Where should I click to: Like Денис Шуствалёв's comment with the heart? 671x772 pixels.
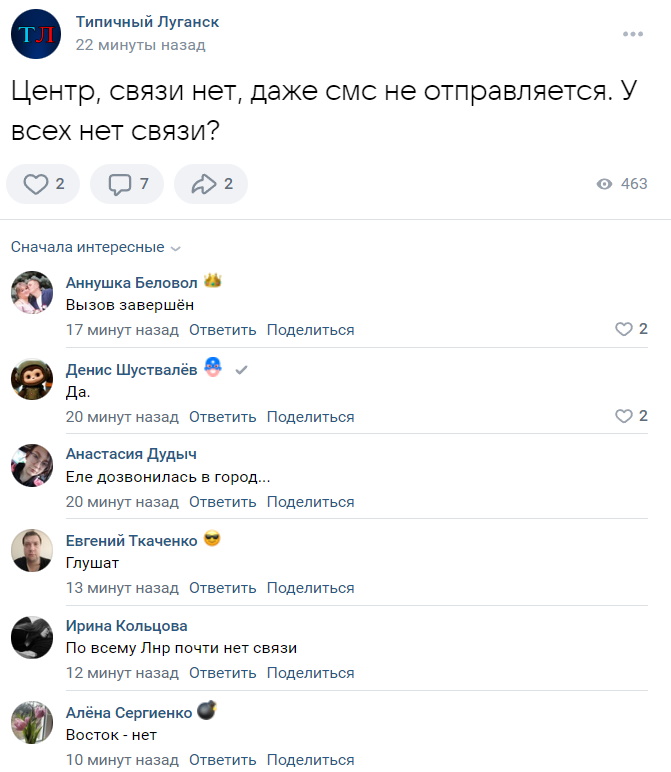click(624, 416)
